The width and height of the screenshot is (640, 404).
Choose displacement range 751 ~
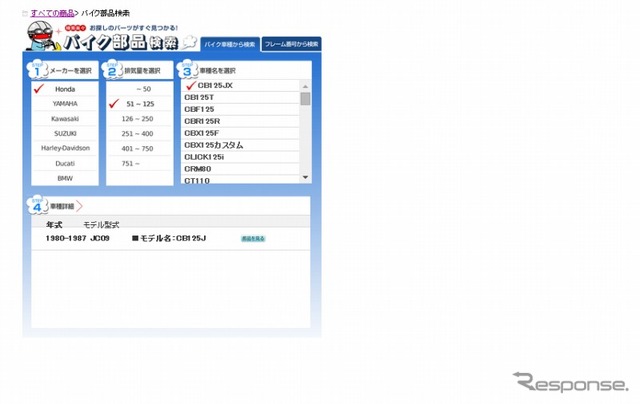(140, 163)
